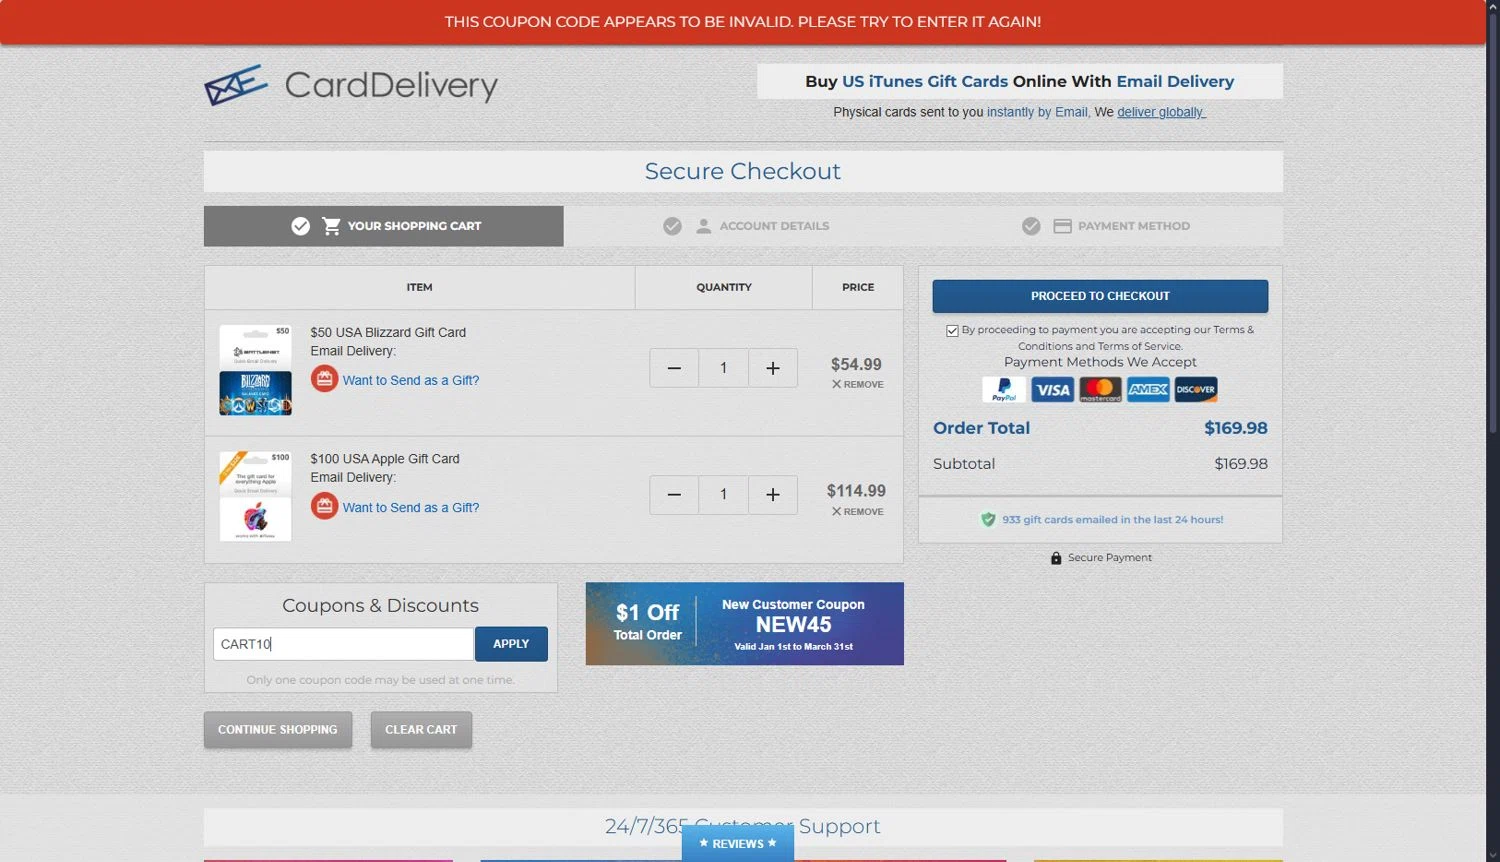Click the Discover card icon
This screenshot has height=862, width=1500.
(x=1196, y=390)
